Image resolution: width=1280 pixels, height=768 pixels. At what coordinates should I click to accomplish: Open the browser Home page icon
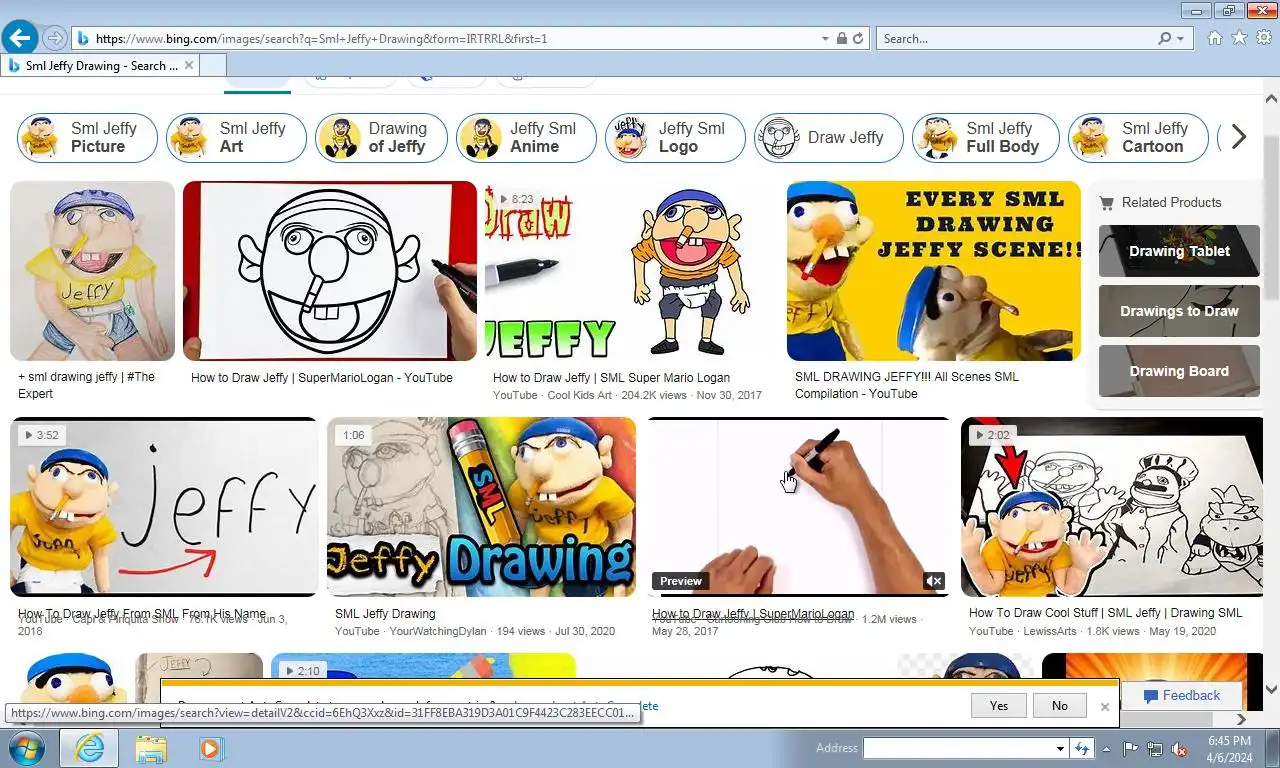1215,38
